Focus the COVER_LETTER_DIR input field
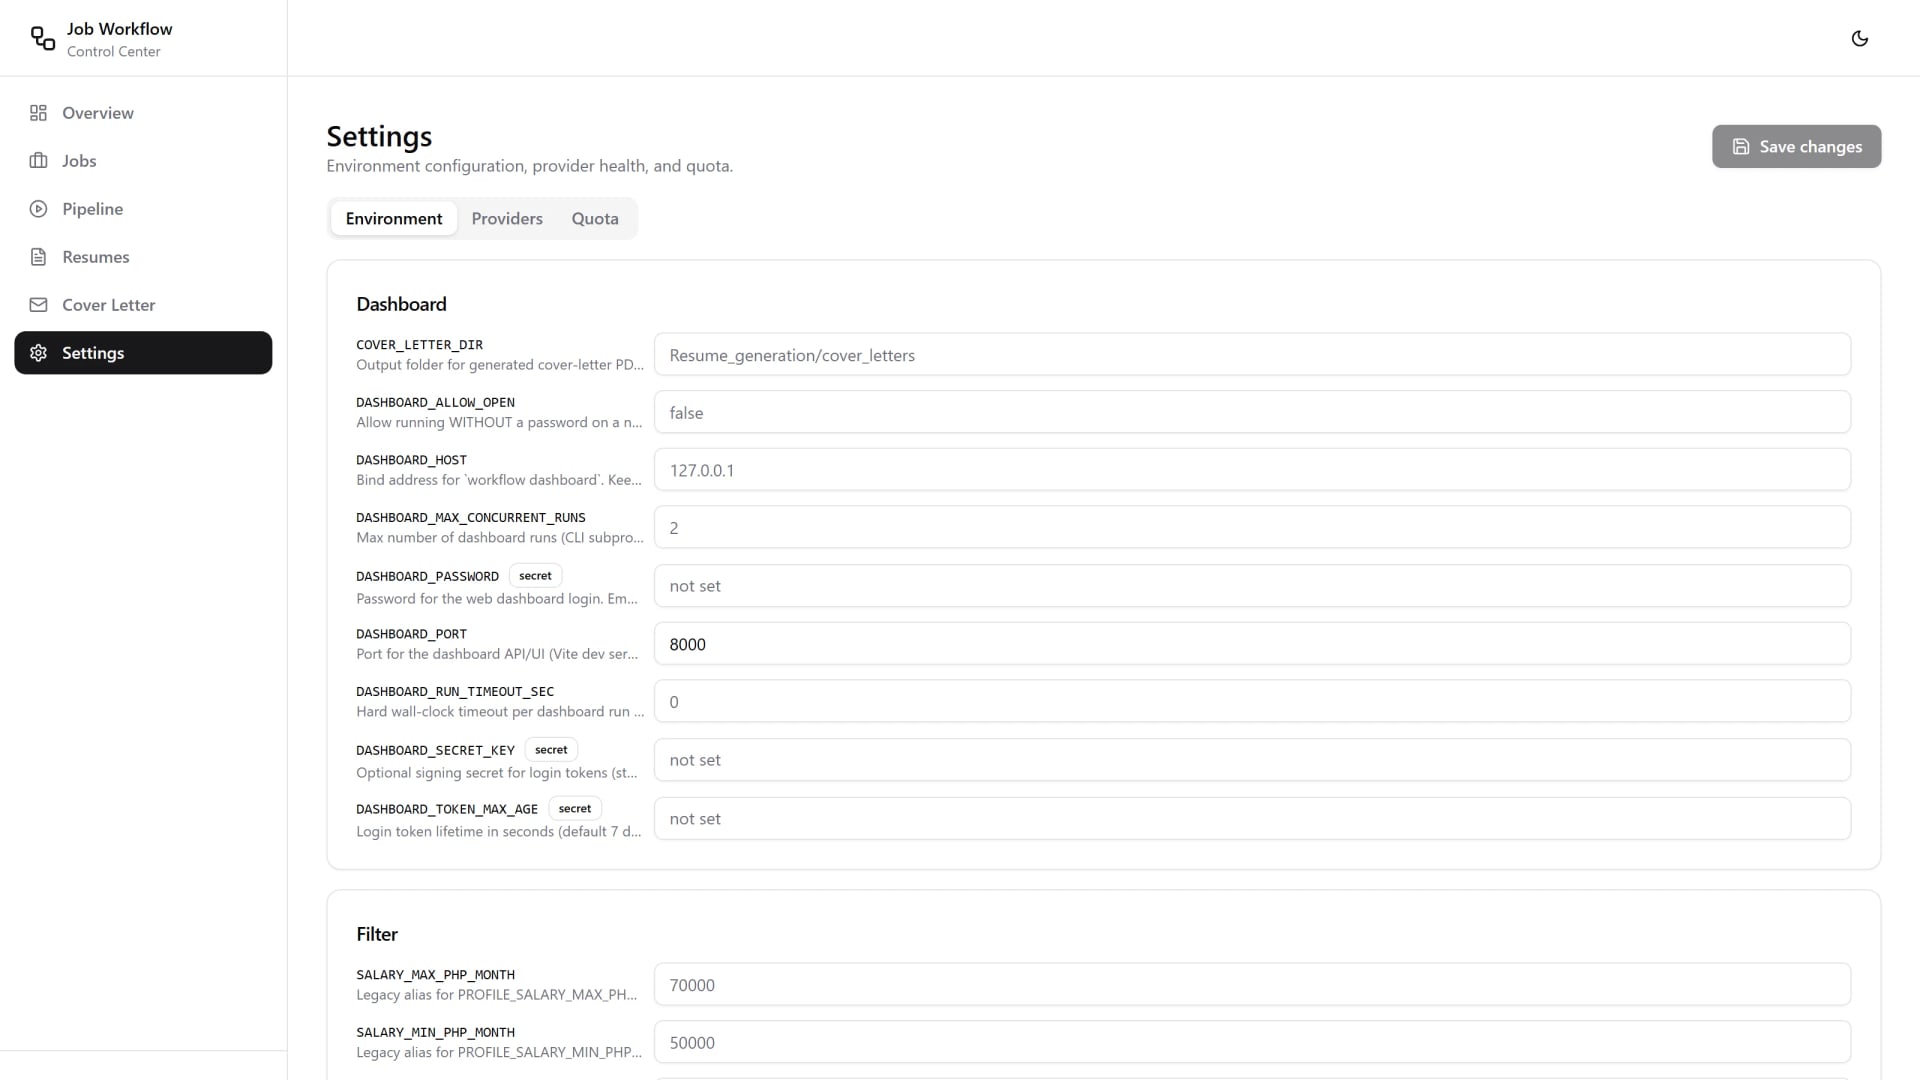The height and width of the screenshot is (1080, 1920). pos(1252,355)
